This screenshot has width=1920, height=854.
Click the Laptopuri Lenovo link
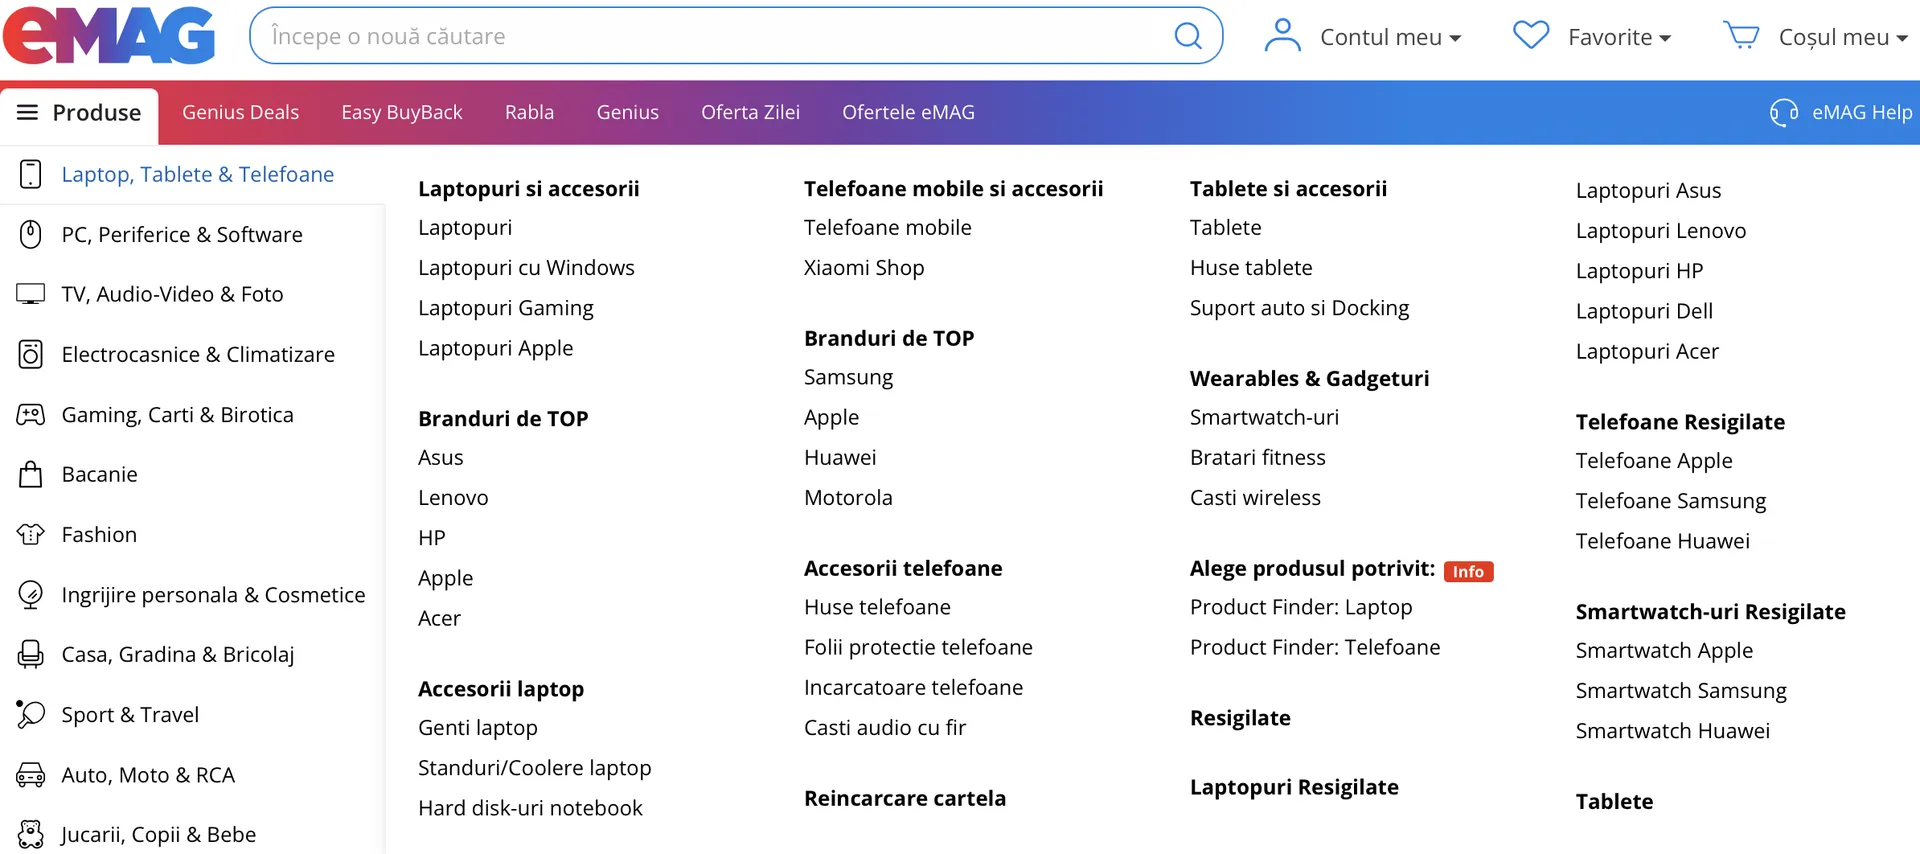point(1661,231)
